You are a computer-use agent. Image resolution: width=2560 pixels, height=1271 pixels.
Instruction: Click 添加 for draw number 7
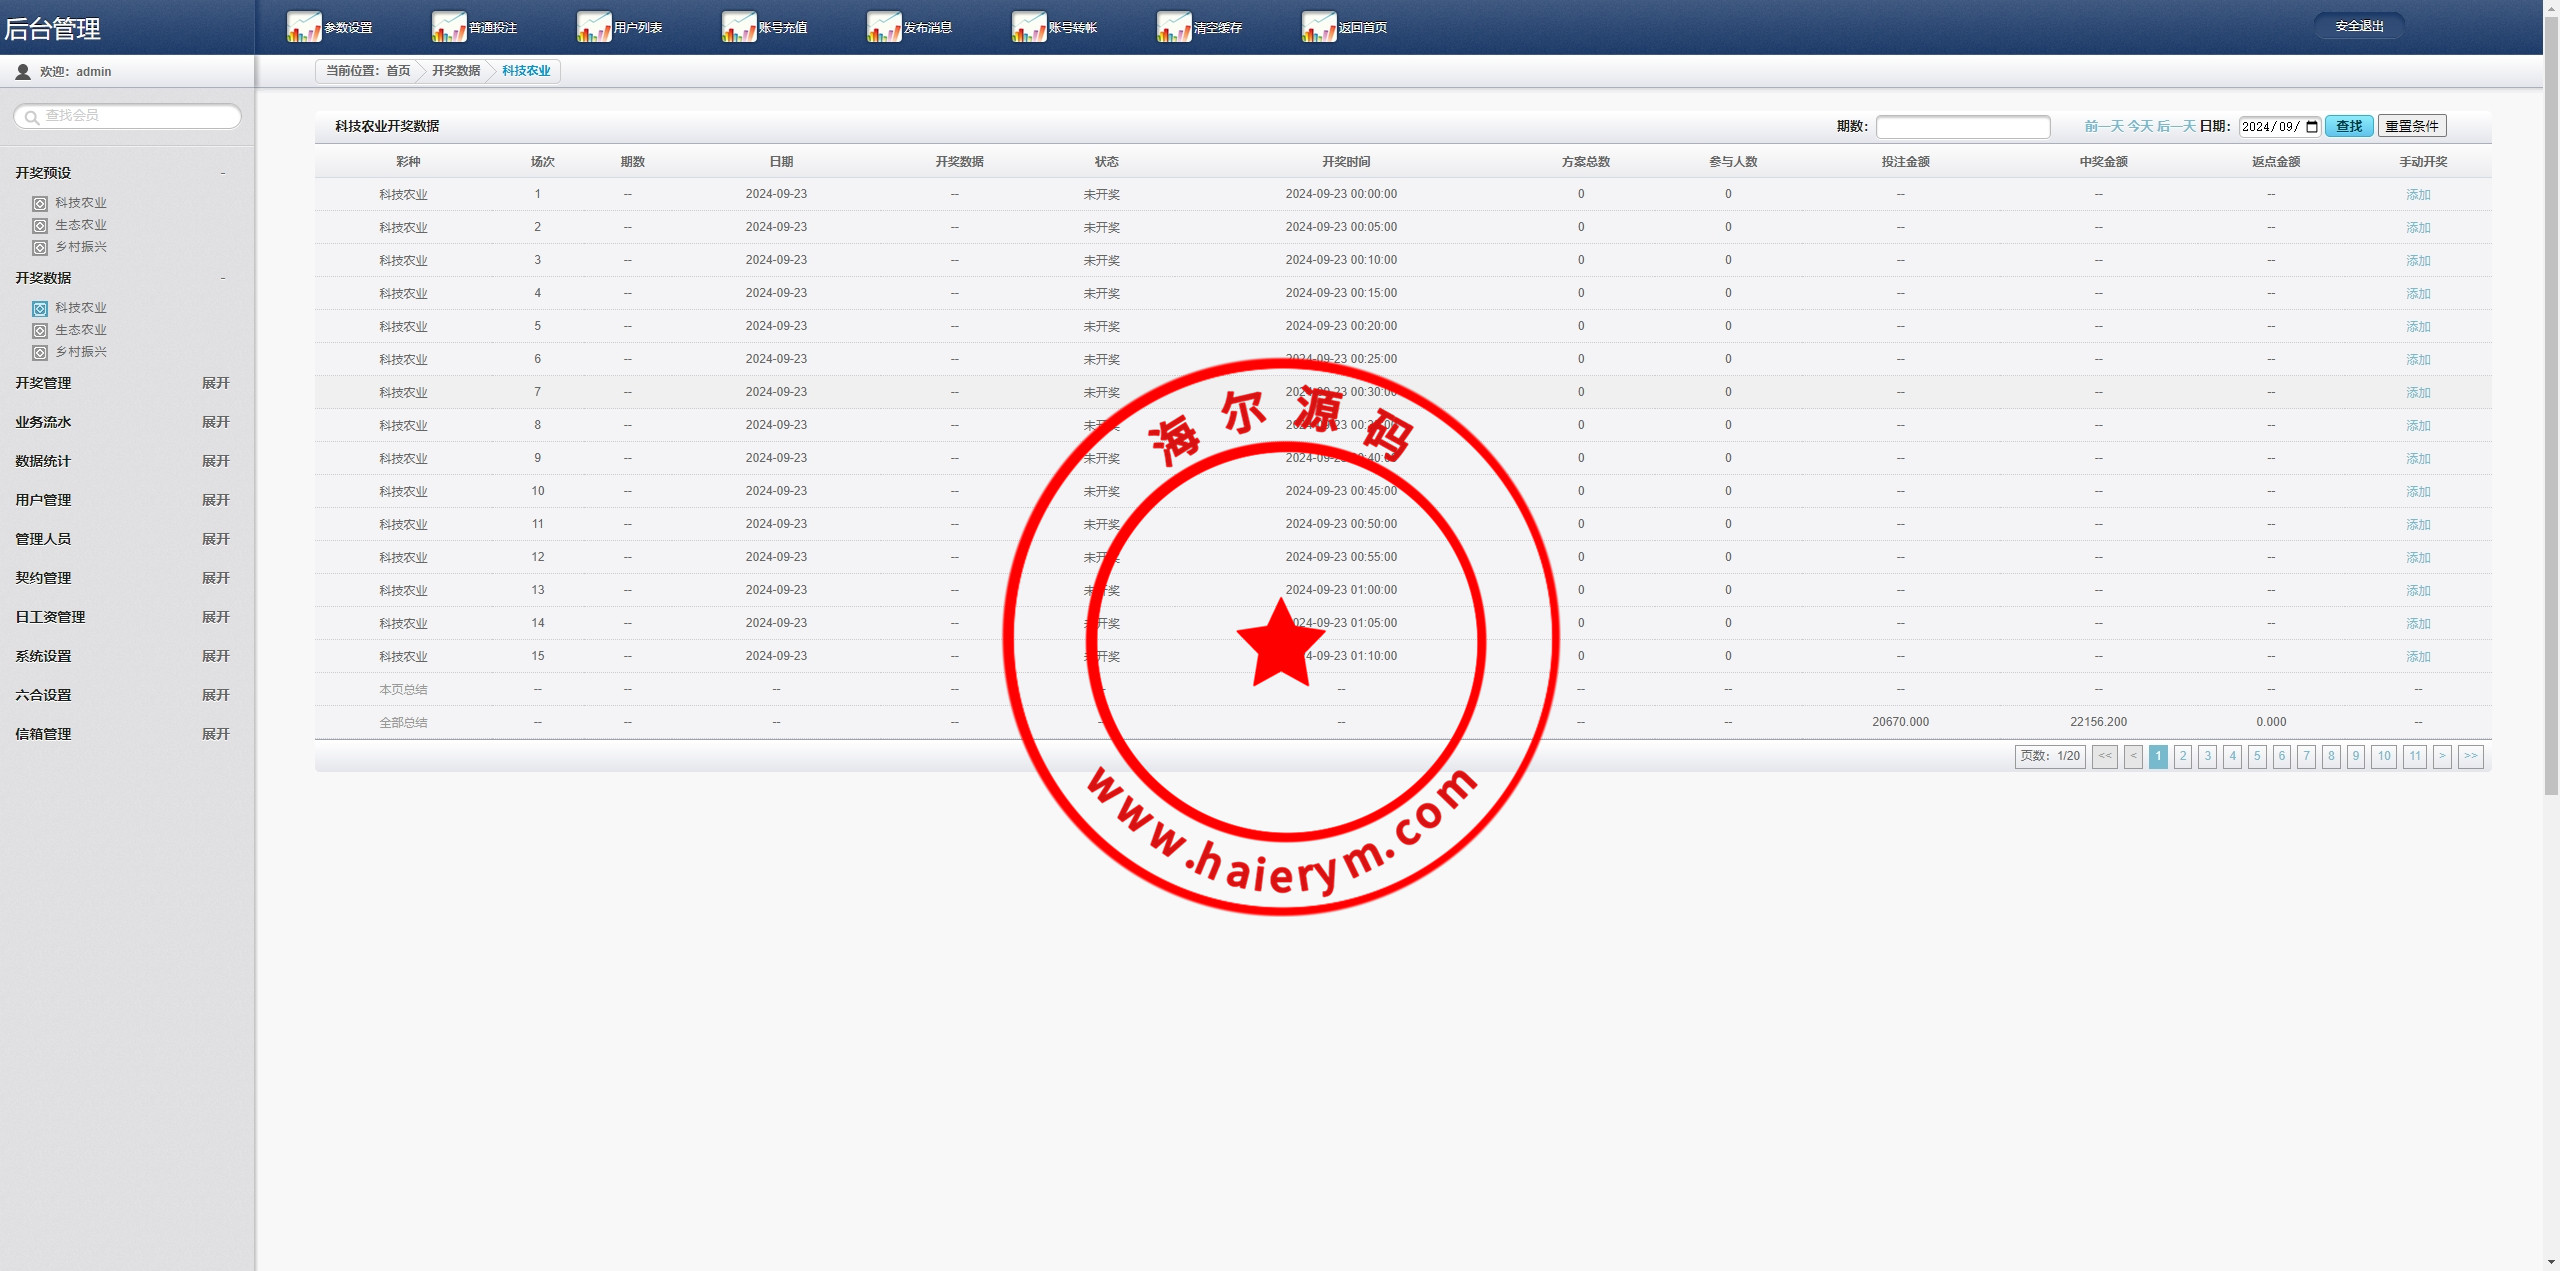coord(2417,393)
